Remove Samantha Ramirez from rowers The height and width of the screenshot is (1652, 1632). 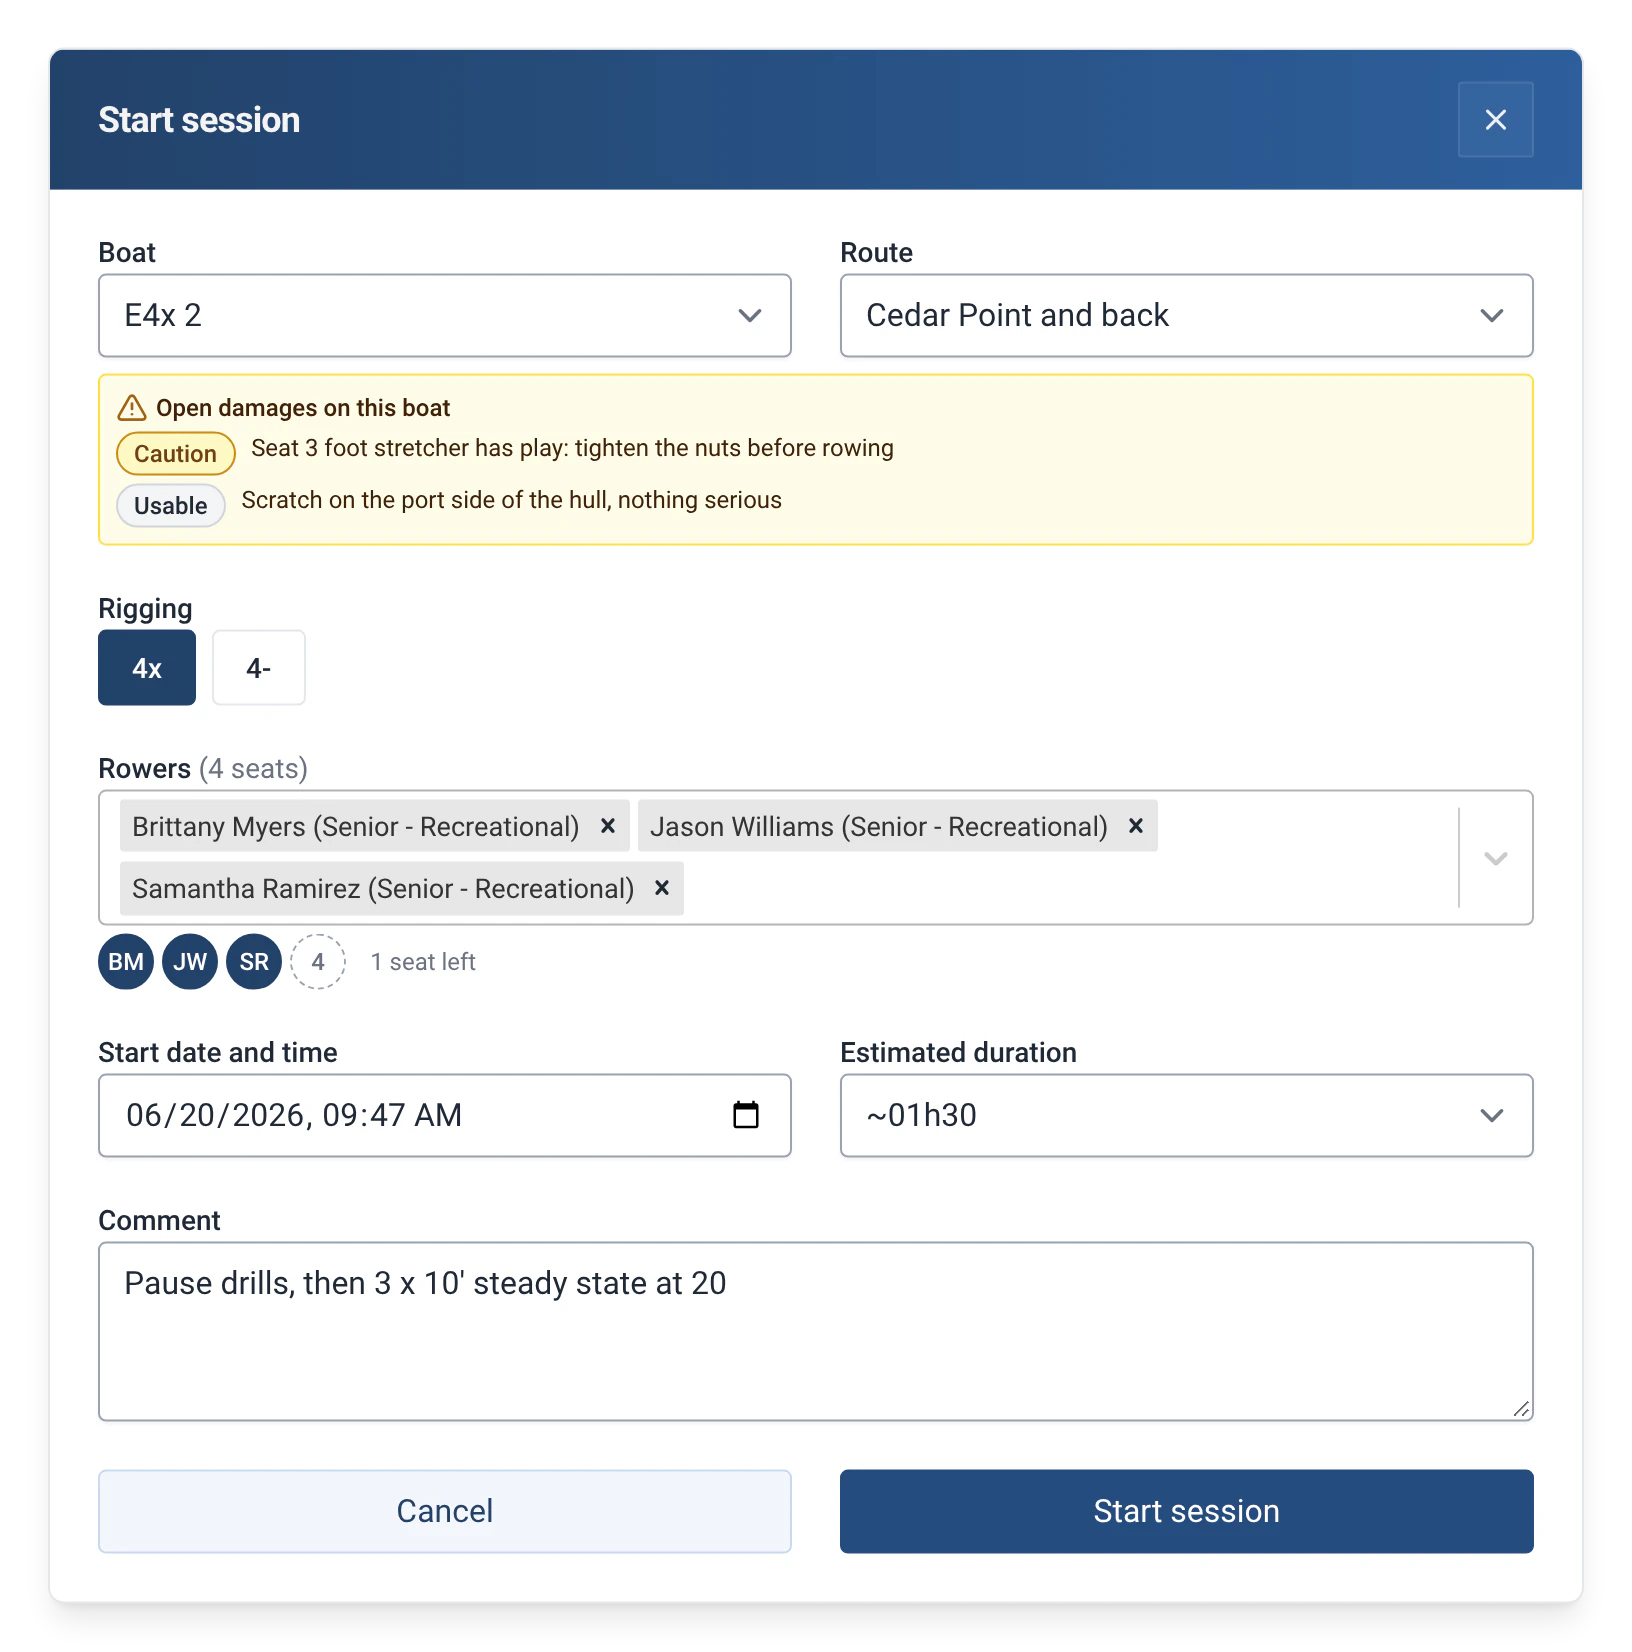pyautogui.click(x=661, y=888)
